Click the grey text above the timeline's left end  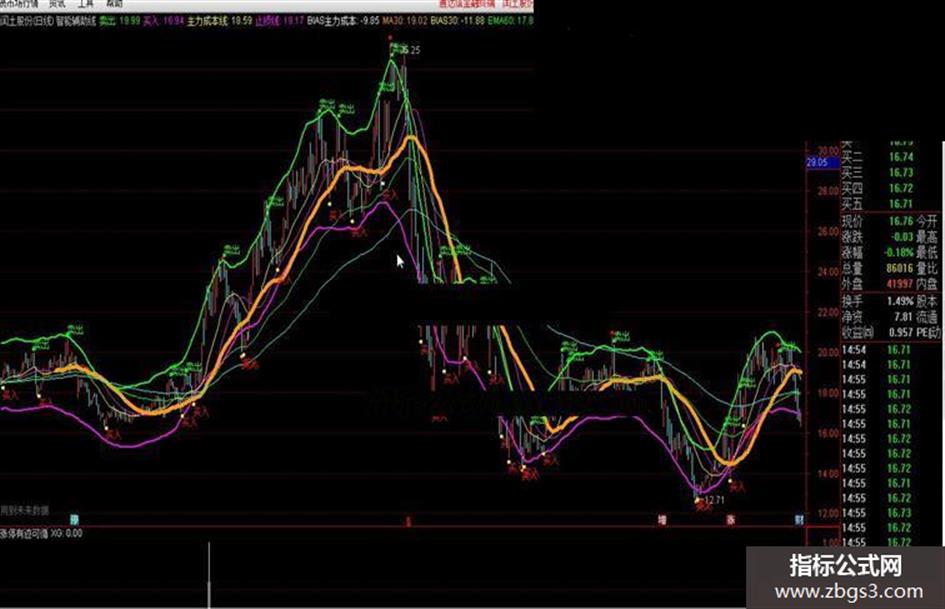[x=25, y=510]
